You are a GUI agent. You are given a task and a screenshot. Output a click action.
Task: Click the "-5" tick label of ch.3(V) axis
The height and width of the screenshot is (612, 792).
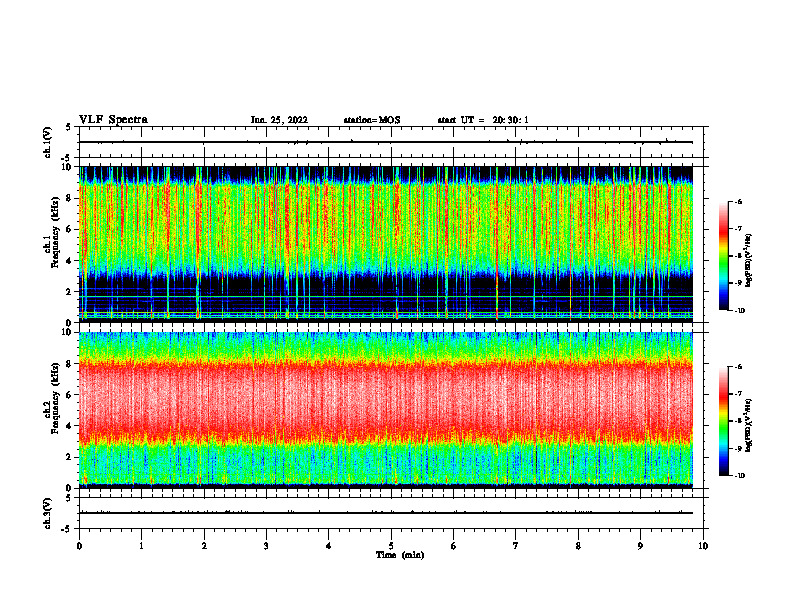pyautogui.click(x=68, y=529)
